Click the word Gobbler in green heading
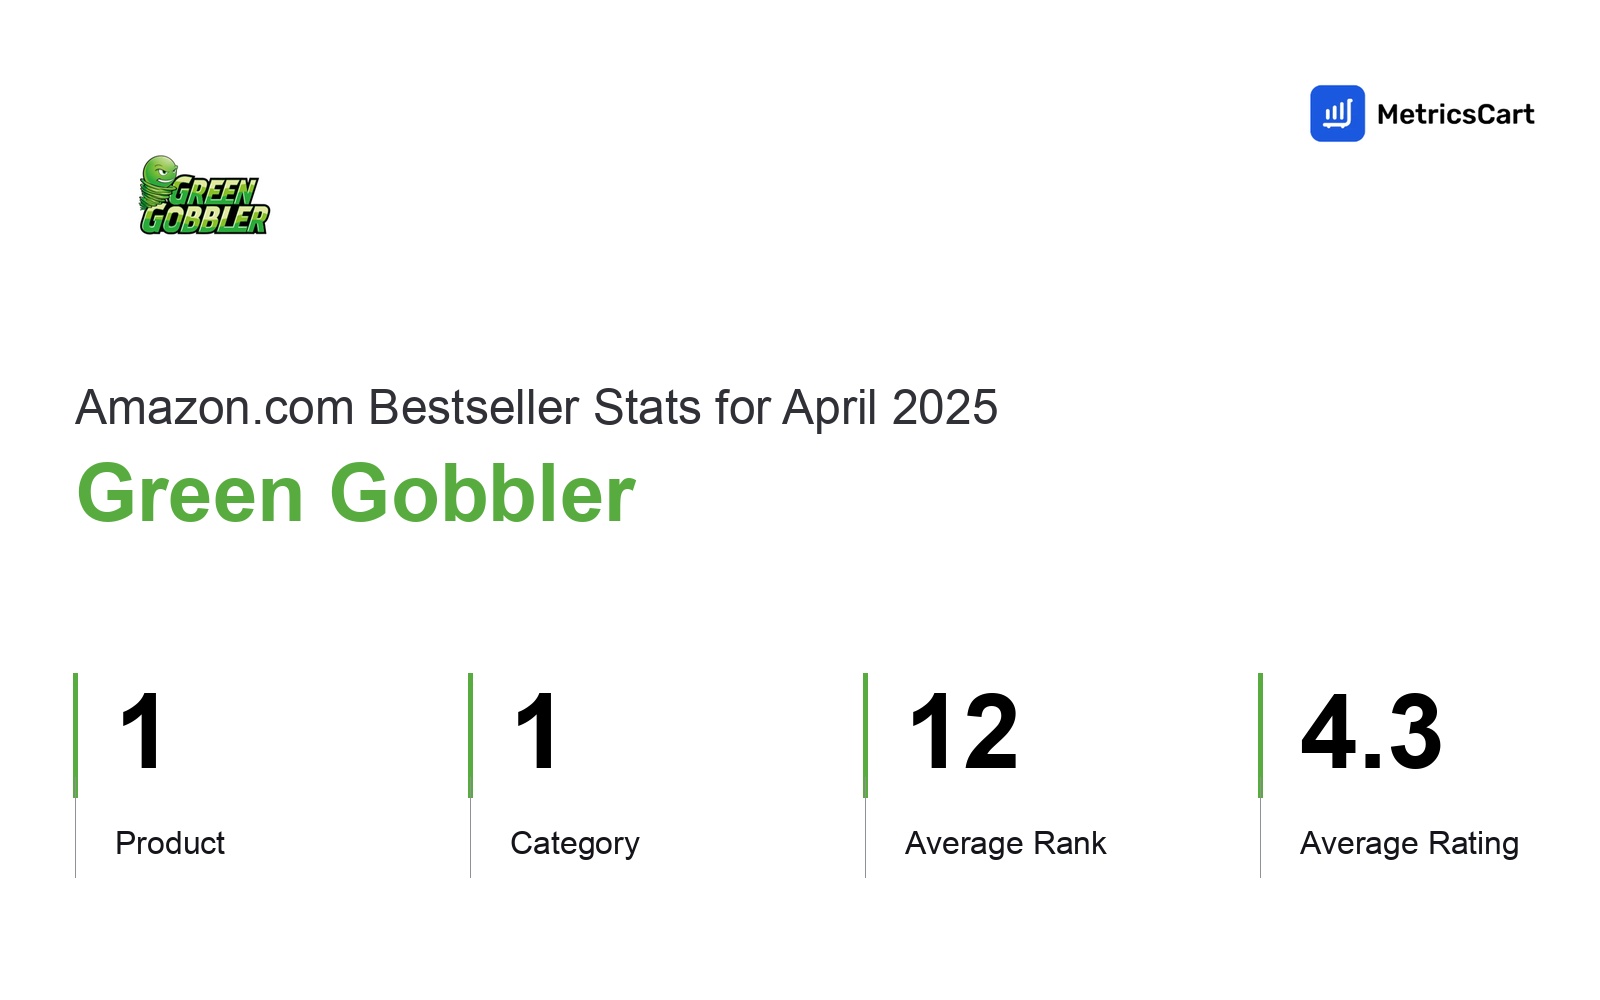 [483, 493]
